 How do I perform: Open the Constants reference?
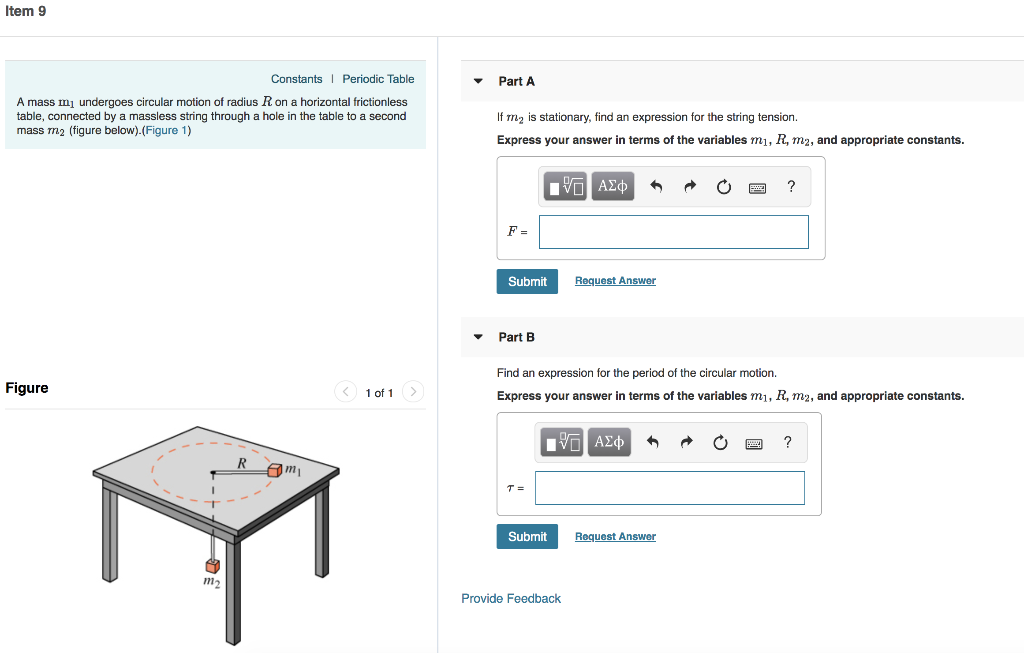296,78
